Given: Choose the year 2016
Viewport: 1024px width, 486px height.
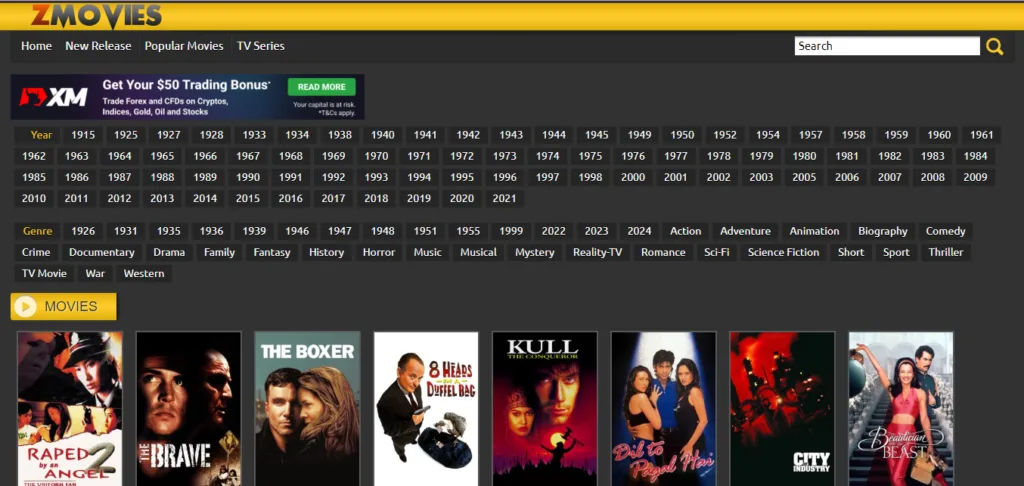Looking at the screenshot, I should click(291, 199).
